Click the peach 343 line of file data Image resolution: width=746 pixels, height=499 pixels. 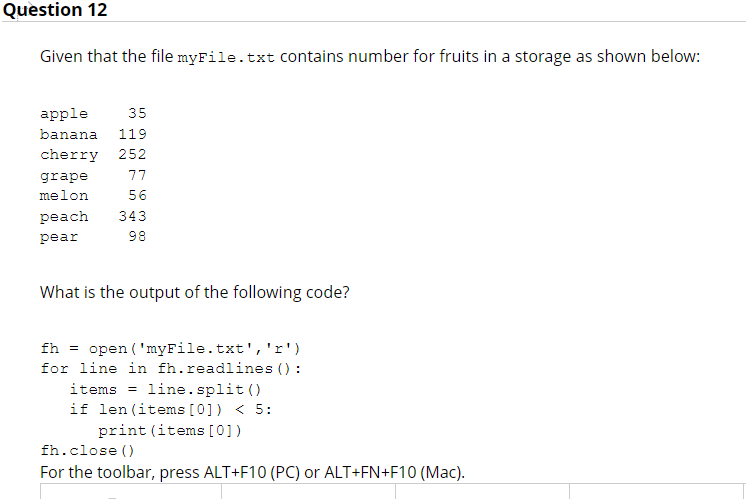[x=93, y=216]
